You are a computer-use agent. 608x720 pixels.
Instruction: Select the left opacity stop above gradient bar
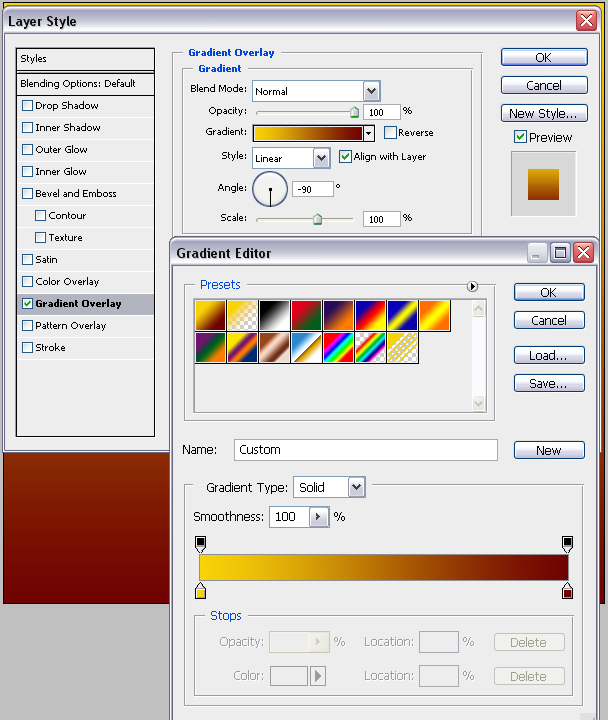[200, 544]
